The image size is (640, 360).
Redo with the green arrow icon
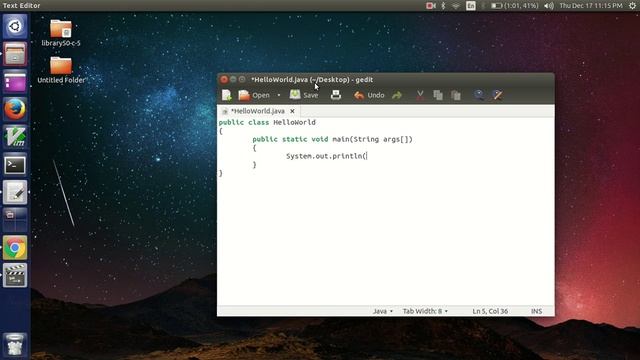coord(397,95)
